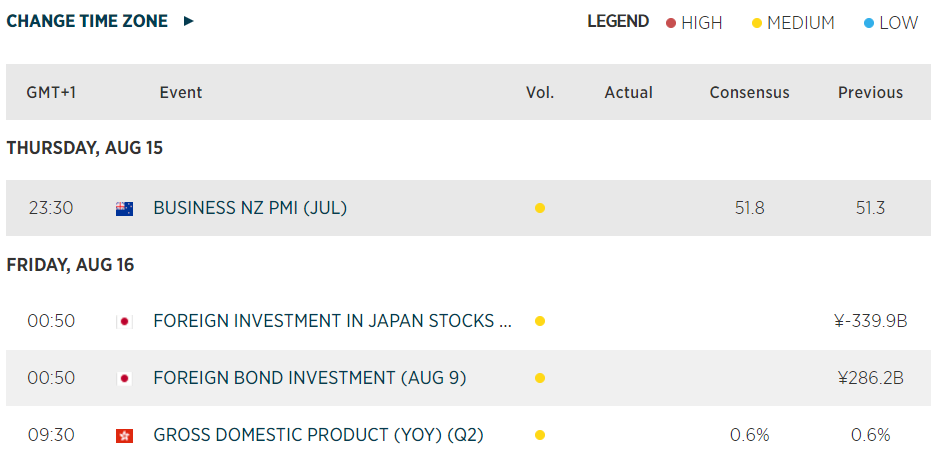Click the Foreign Investment in Japan Stocks volatility dot
The image size is (942, 463).
tap(540, 322)
